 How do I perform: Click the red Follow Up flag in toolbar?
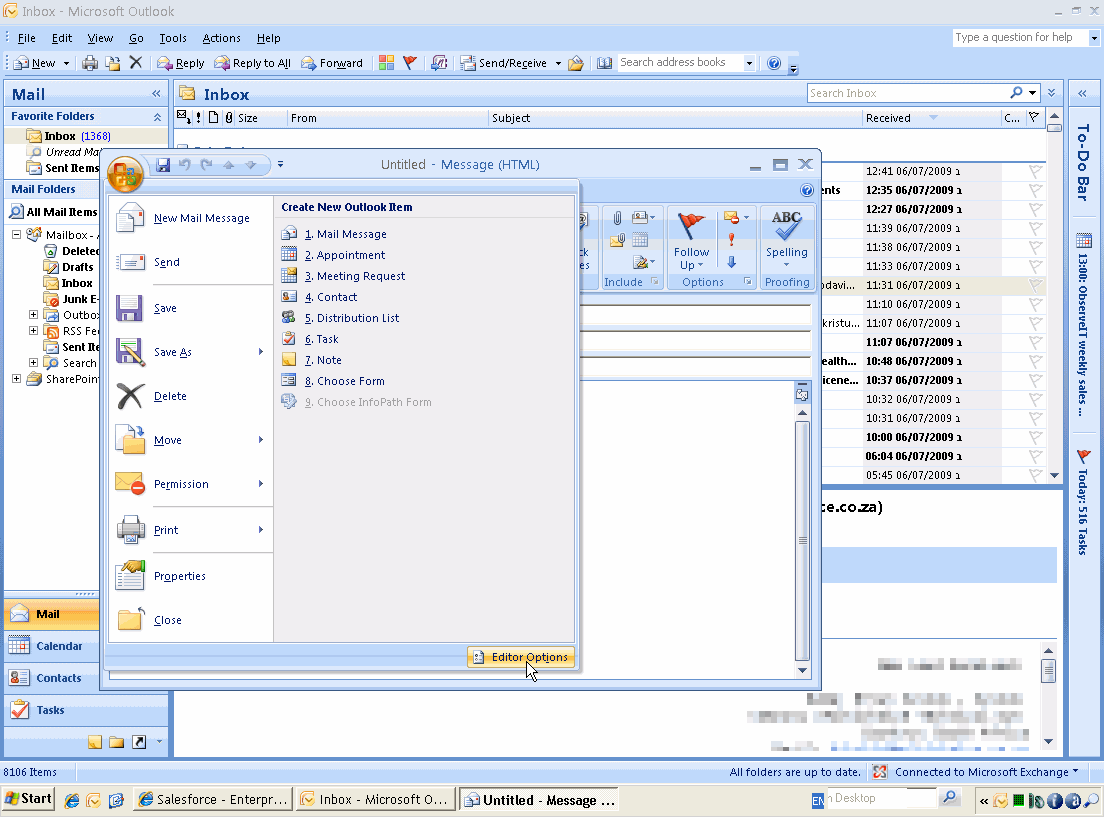(x=410, y=63)
